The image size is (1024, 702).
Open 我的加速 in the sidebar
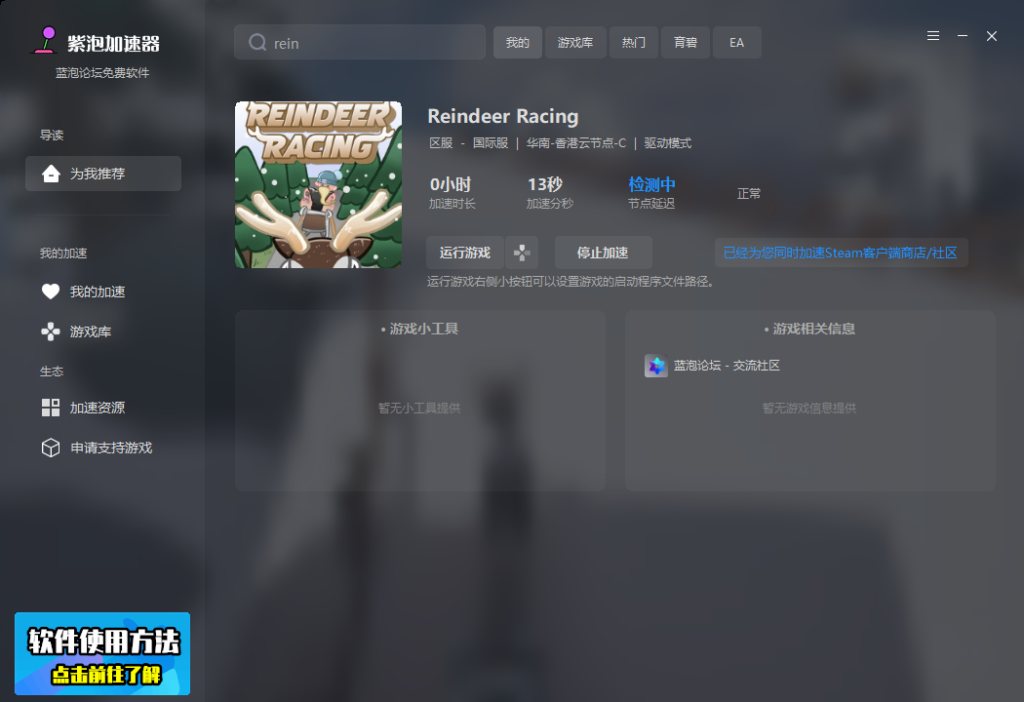84,292
